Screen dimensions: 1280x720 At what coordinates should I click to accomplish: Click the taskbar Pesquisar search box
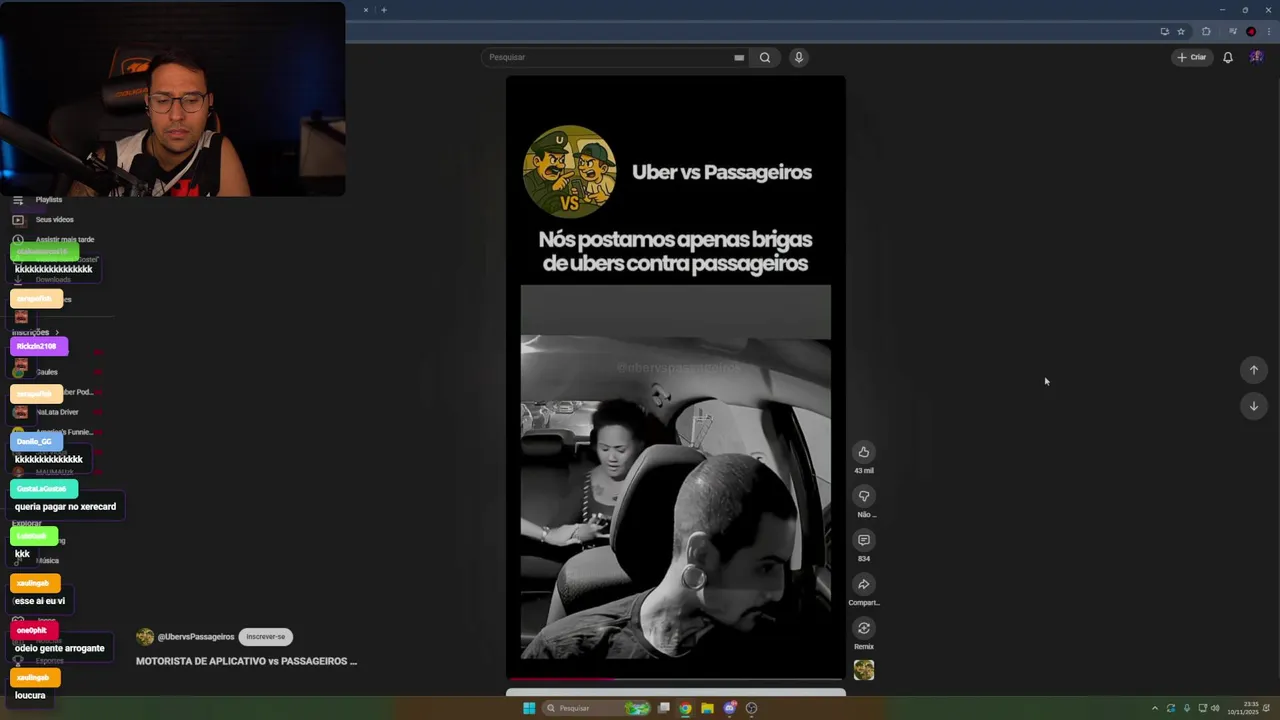pyautogui.click(x=596, y=708)
